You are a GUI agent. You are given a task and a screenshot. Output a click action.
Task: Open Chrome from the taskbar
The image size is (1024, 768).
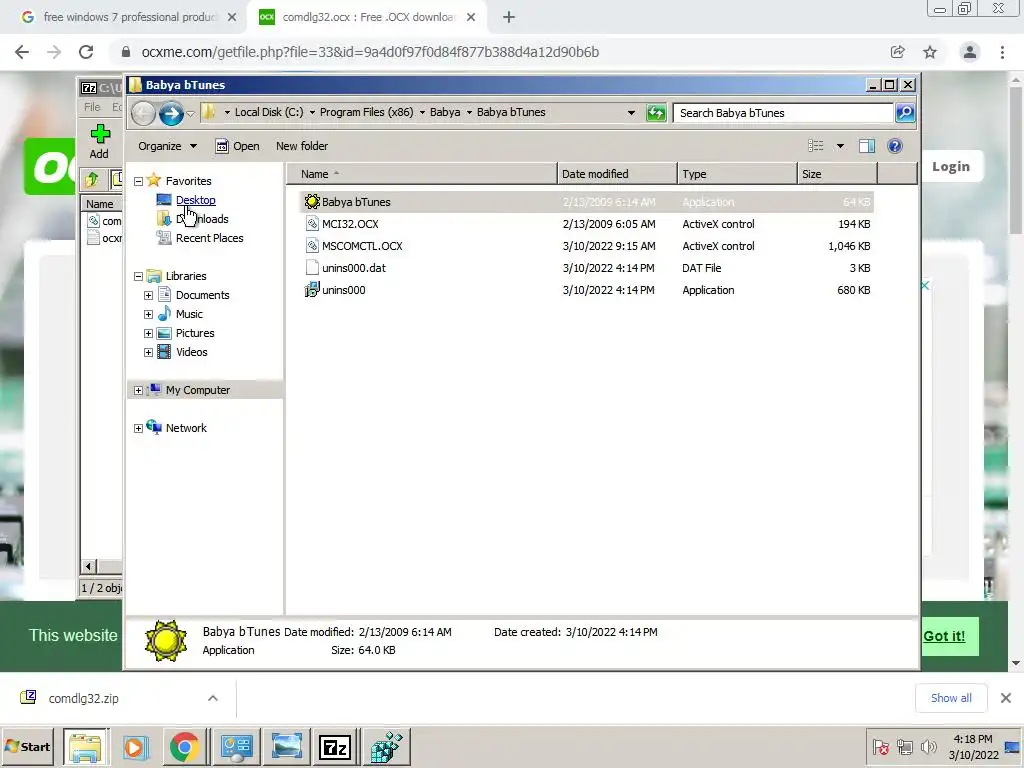point(185,747)
